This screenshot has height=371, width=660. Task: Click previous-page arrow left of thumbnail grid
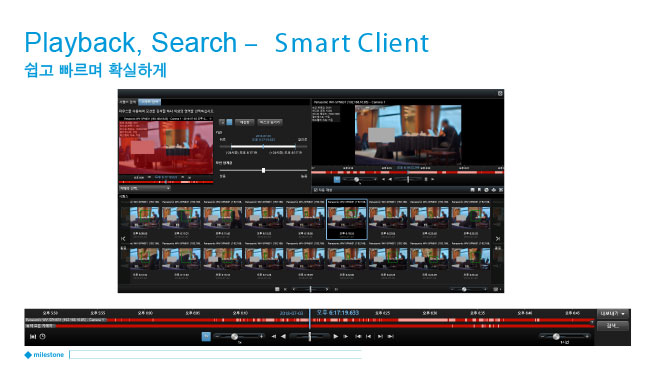pos(123,239)
